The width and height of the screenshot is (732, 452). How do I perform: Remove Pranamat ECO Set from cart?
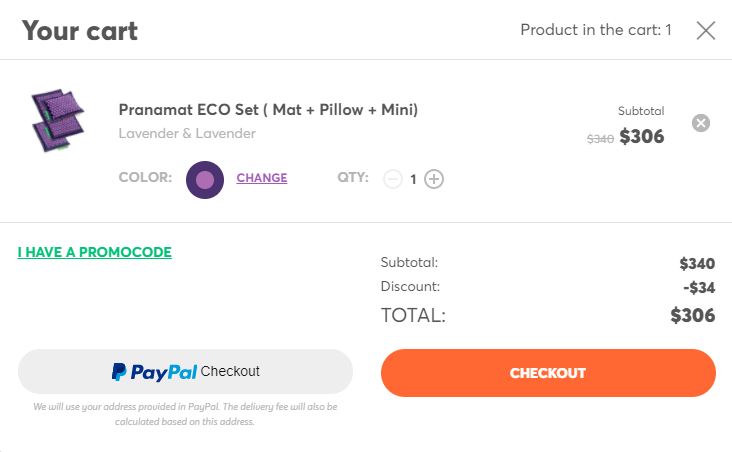tap(701, 123)
